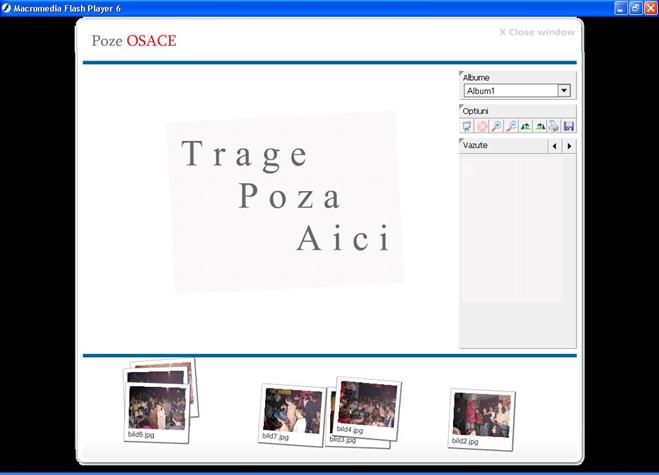Collapse the Vazute panel corner triangle
This screenshot has height=475, width=659.
coord(461,141)
